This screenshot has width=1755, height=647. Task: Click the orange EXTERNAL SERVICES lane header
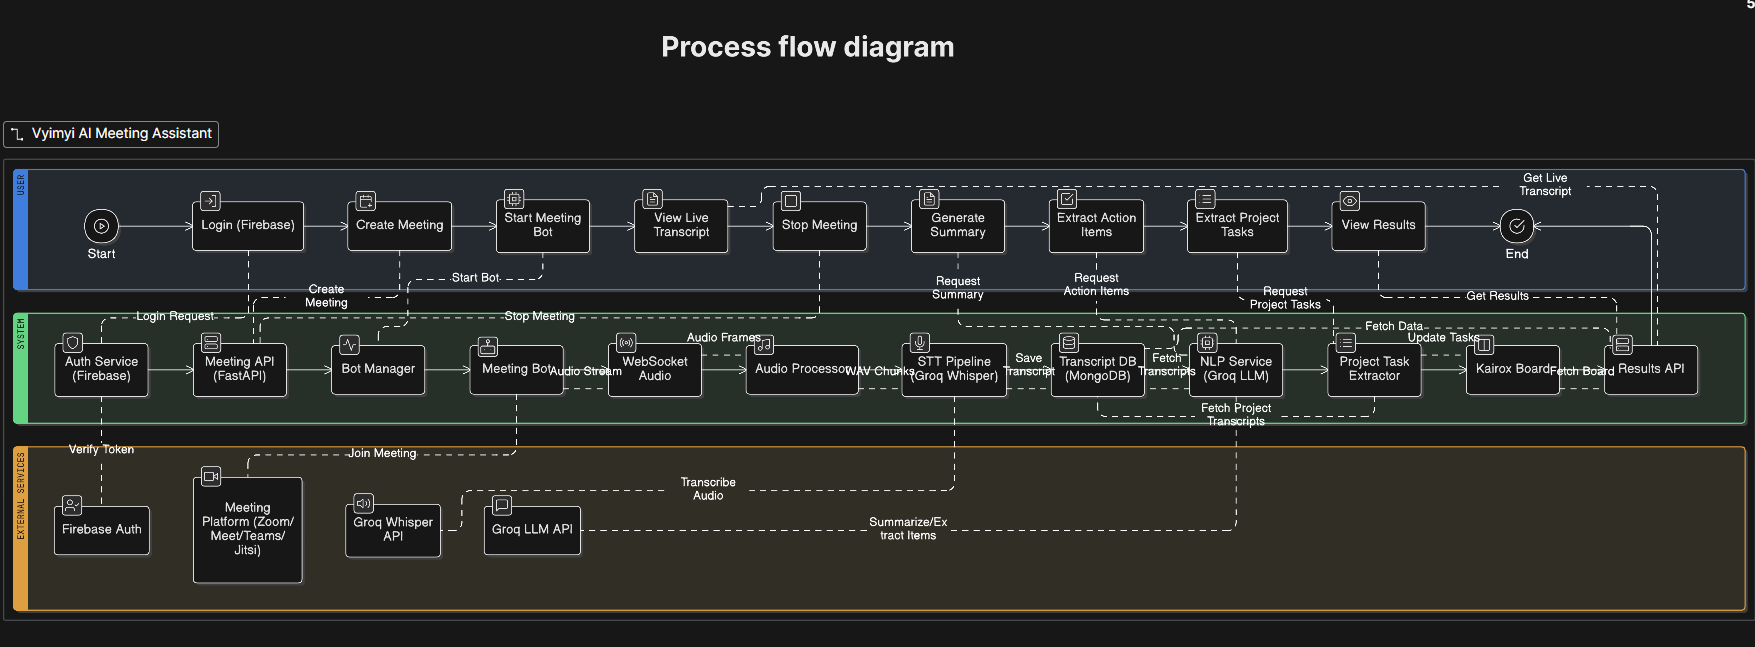click(21, 529)
